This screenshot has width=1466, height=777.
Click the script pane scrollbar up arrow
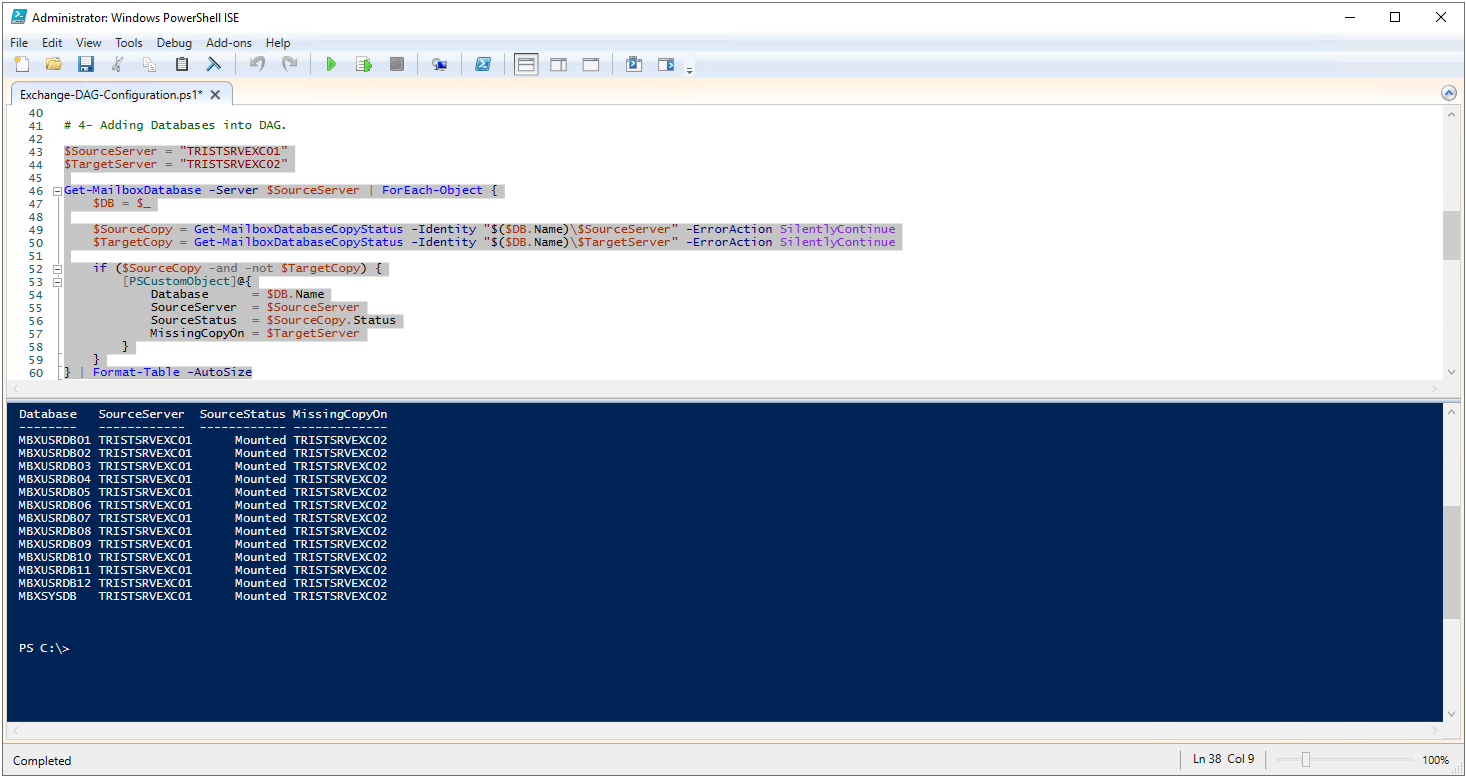tap(1452, 116)
